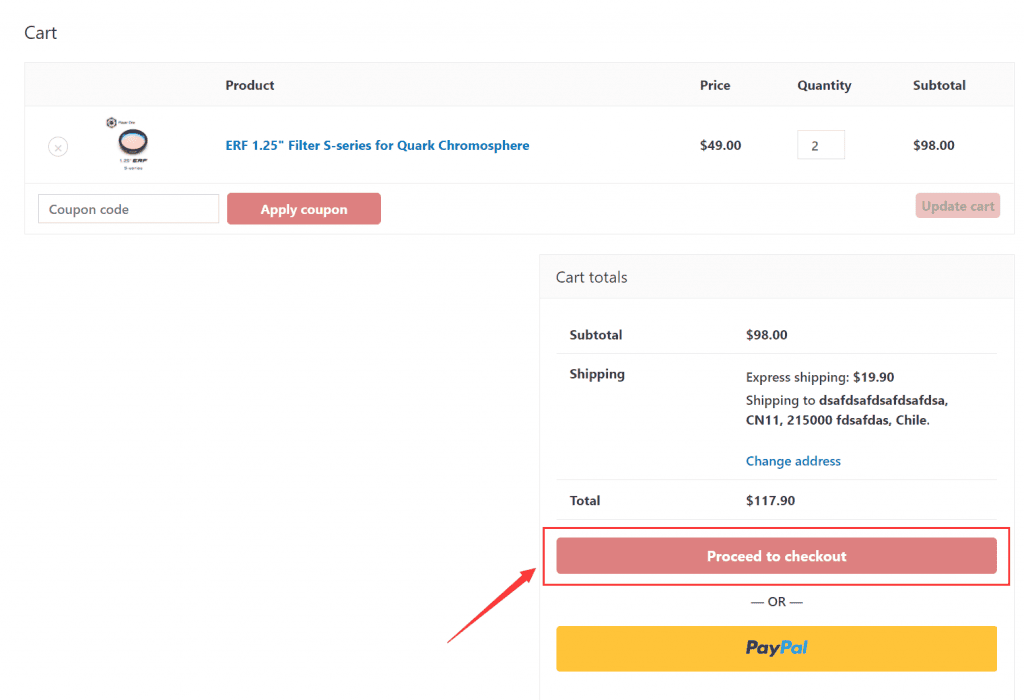
Task: Click the shipping destination address text
Action: pos(846,410)
